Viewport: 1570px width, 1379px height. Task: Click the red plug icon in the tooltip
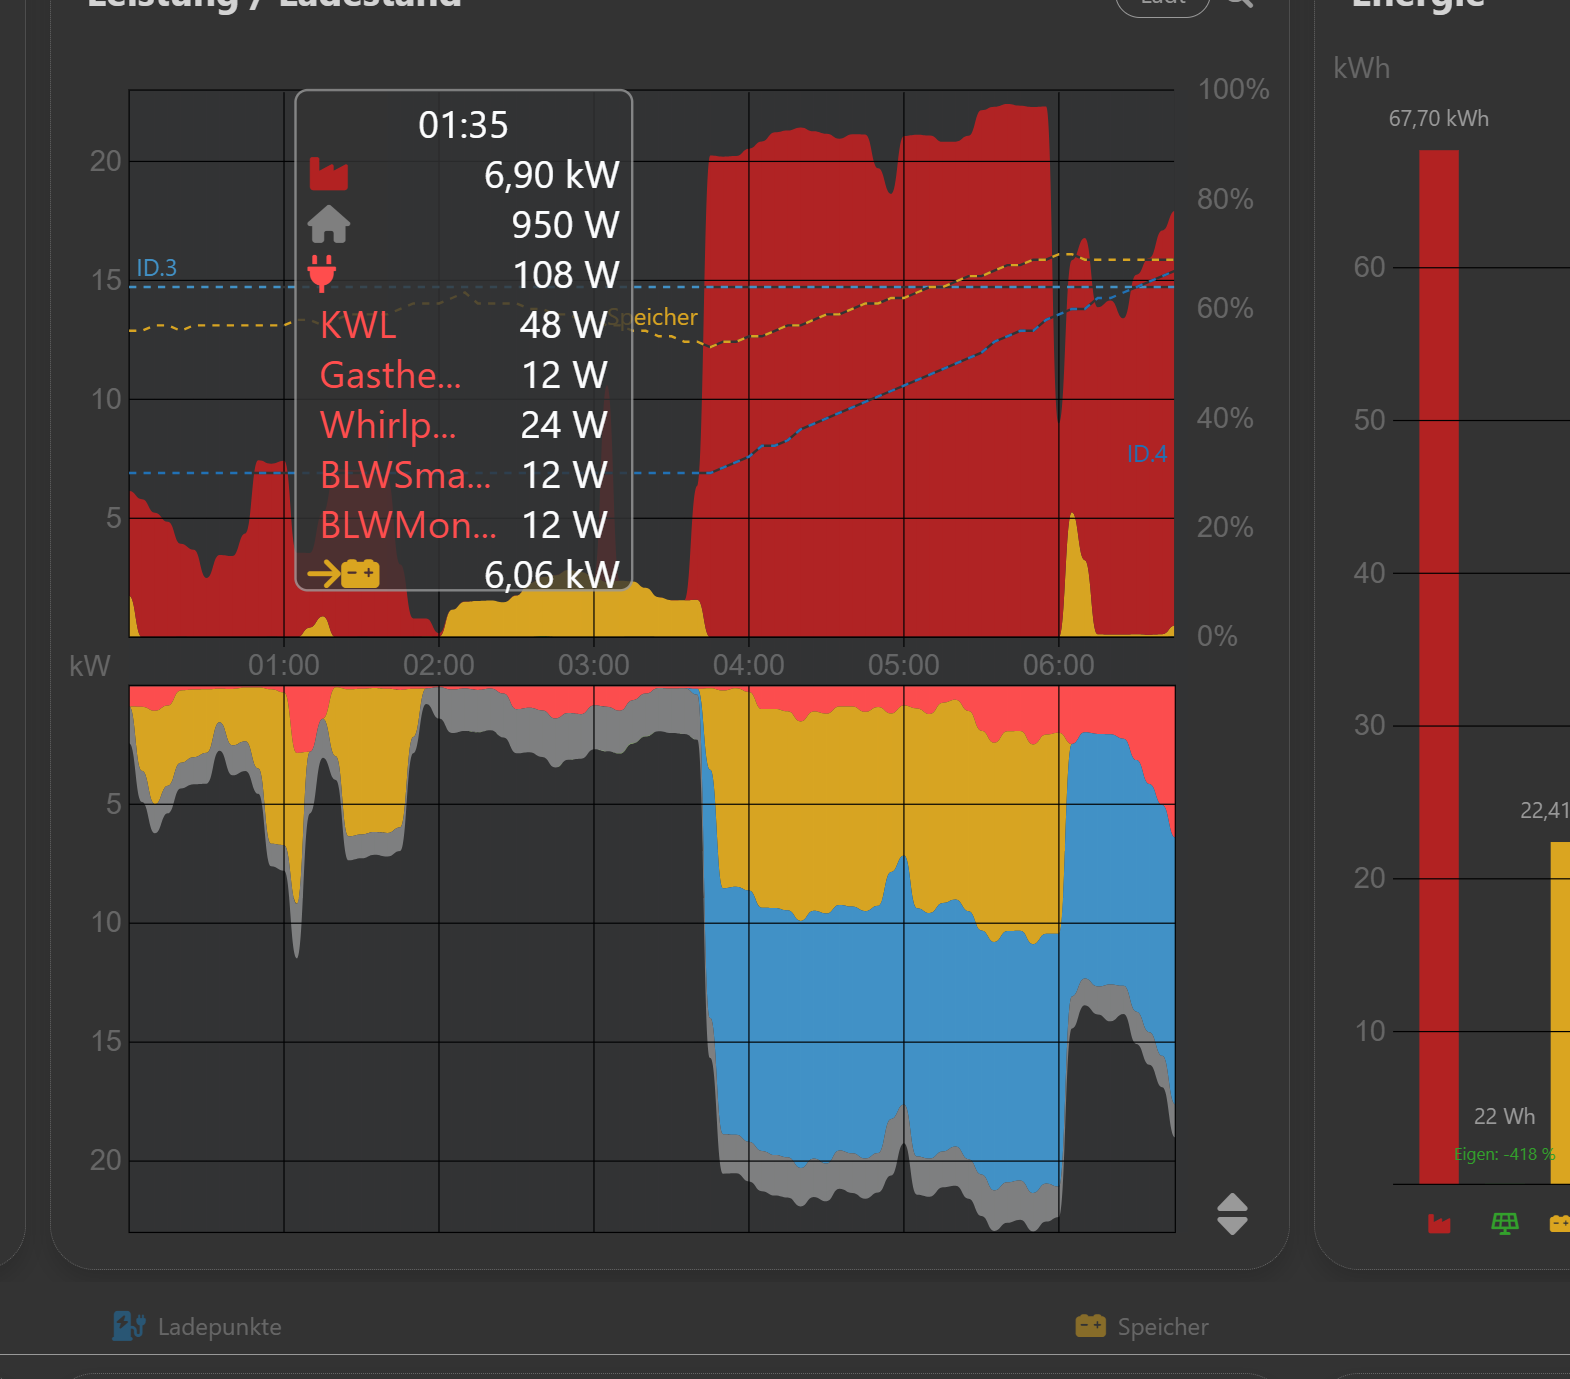tap(321, 273)
